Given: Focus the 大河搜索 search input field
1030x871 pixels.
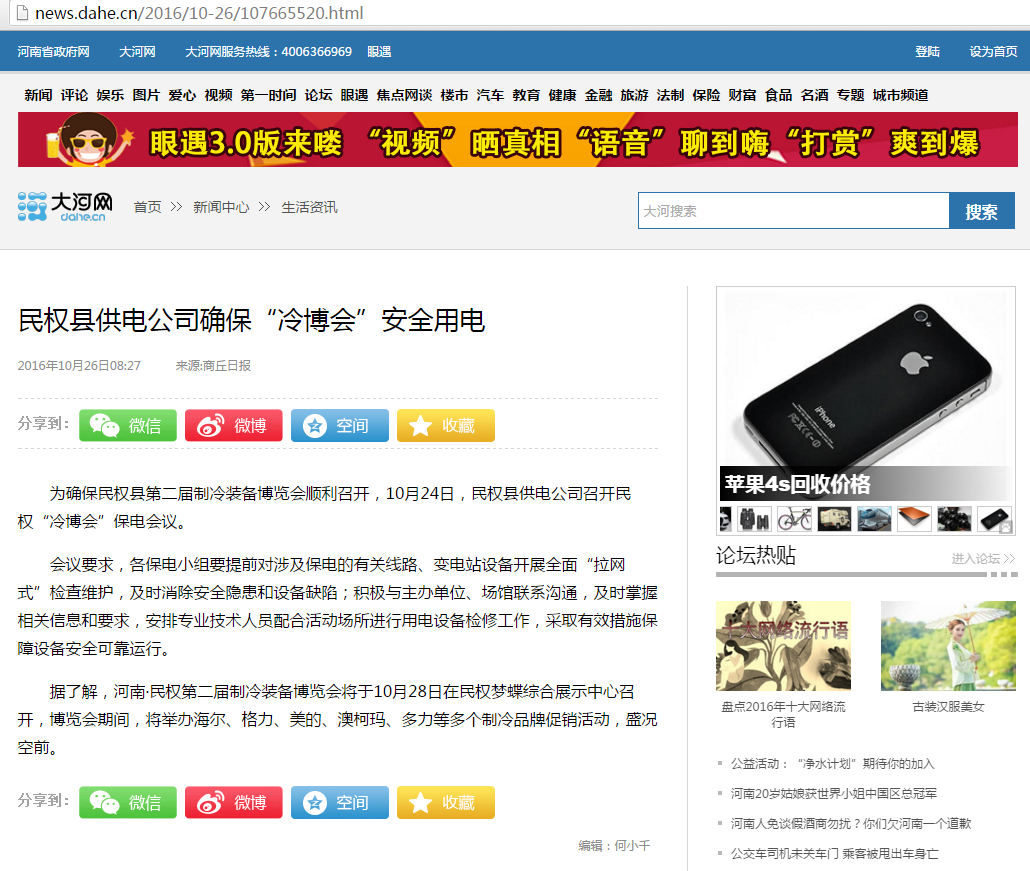Looking at the screenshot, I should (x=794, y=211).
